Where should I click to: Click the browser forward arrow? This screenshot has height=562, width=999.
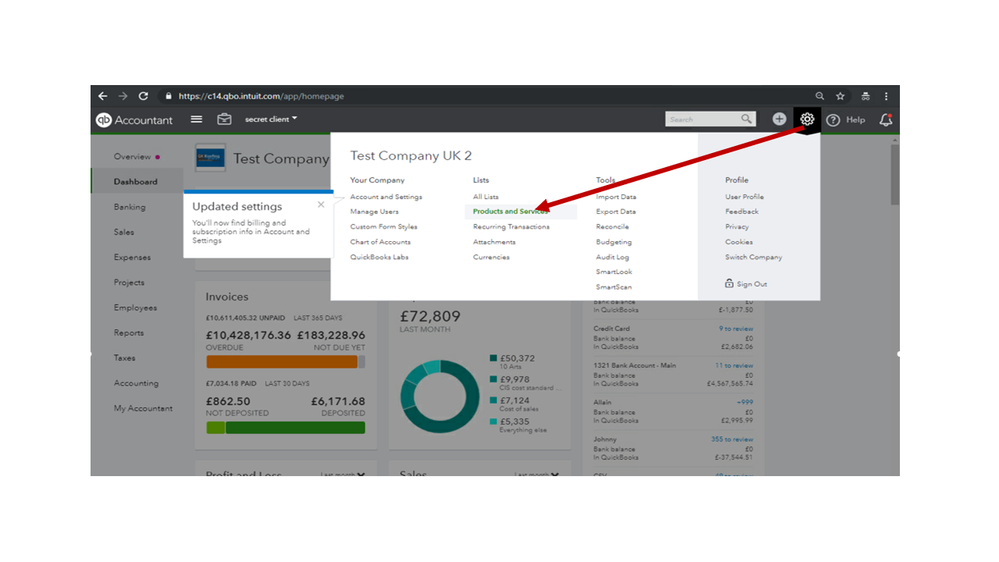point(123,96)
